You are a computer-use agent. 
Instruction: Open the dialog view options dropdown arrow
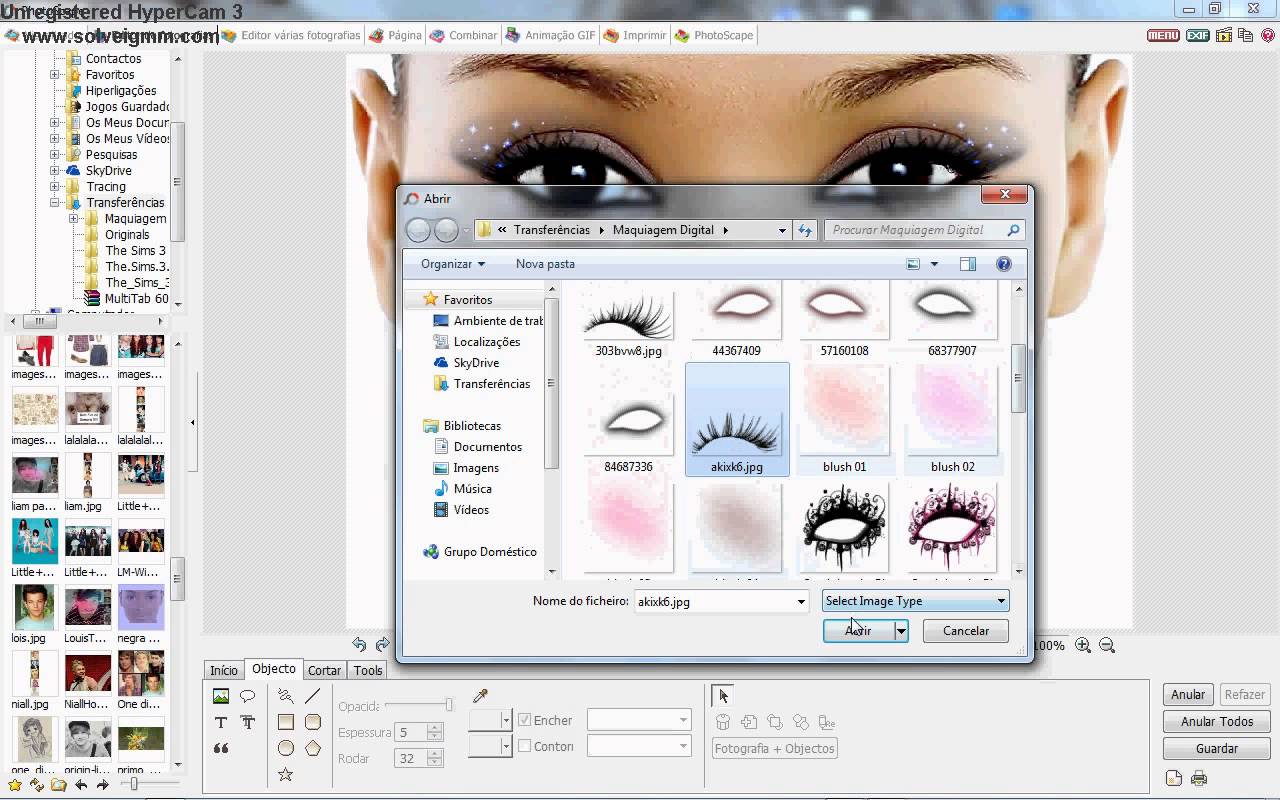935,264
